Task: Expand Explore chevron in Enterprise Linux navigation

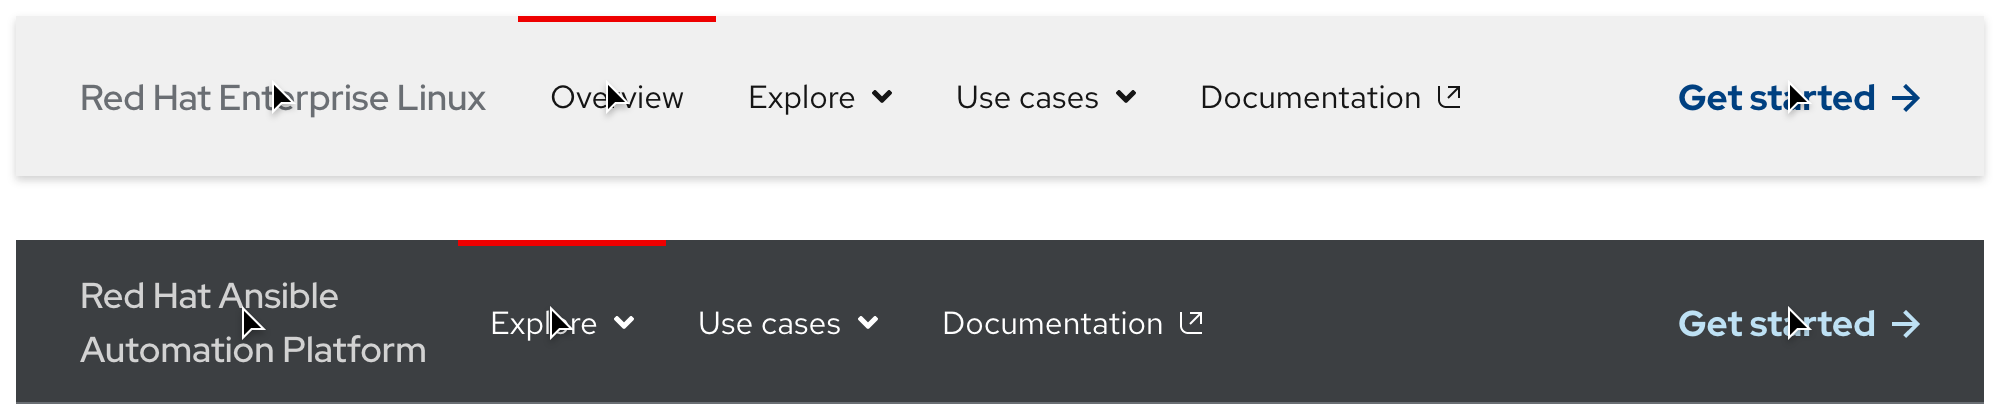Action: [882, 97]
